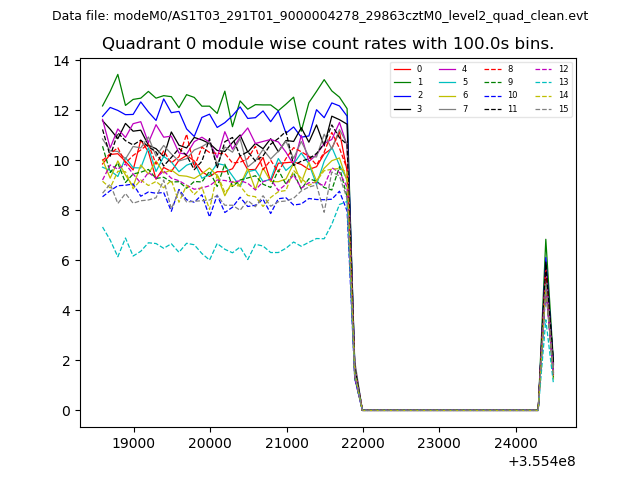Screen dimensions: 640x480
Task: Click the y-axis tick label 14
Action: pos(62,61)
